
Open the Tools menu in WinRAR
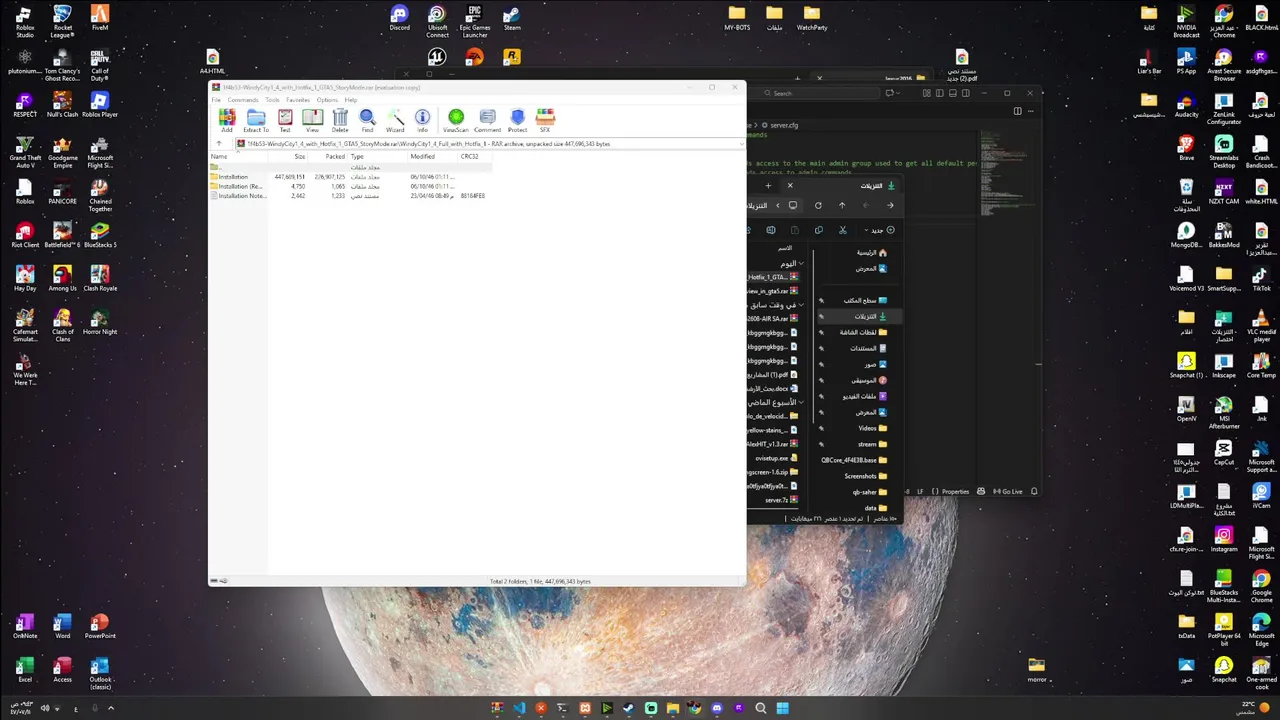pos(273,100)
